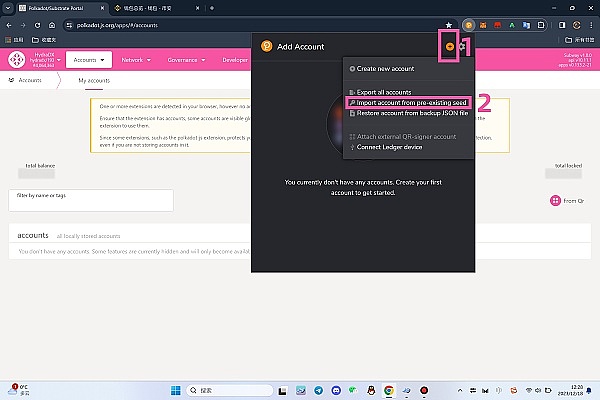Click the Polkadot logo beside Add Account
600x400 pixels.
click(x=266, y=46)
